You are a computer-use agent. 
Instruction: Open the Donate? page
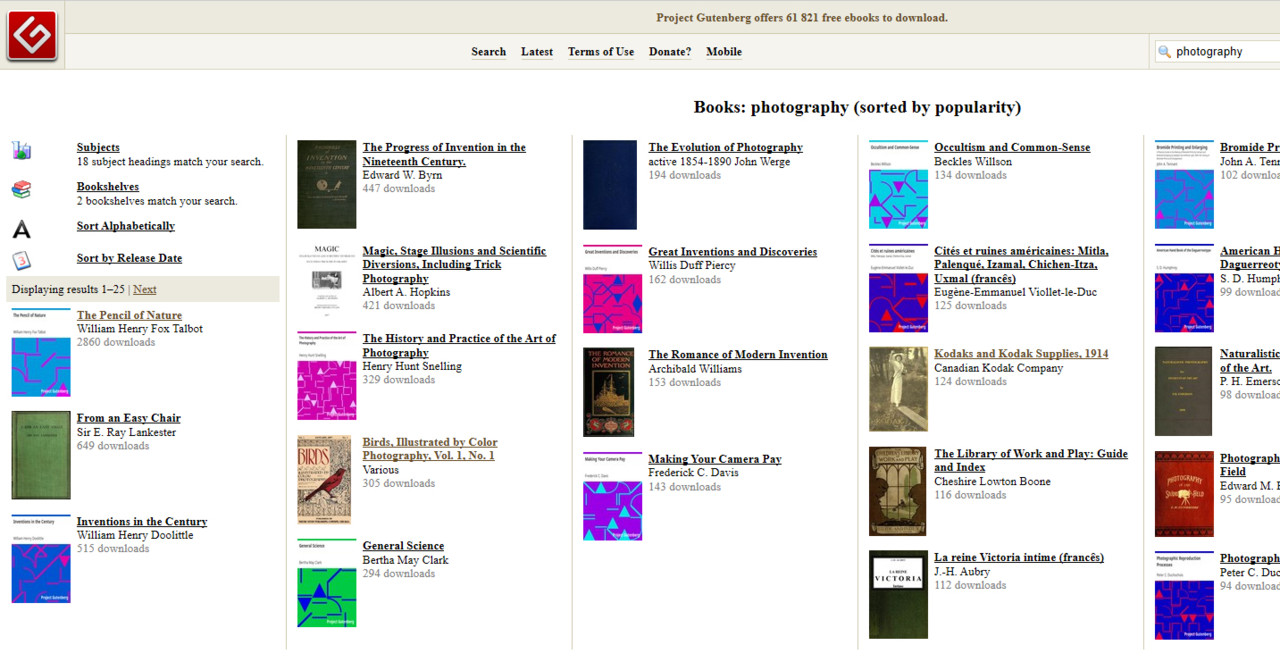[x=669, y=51]
